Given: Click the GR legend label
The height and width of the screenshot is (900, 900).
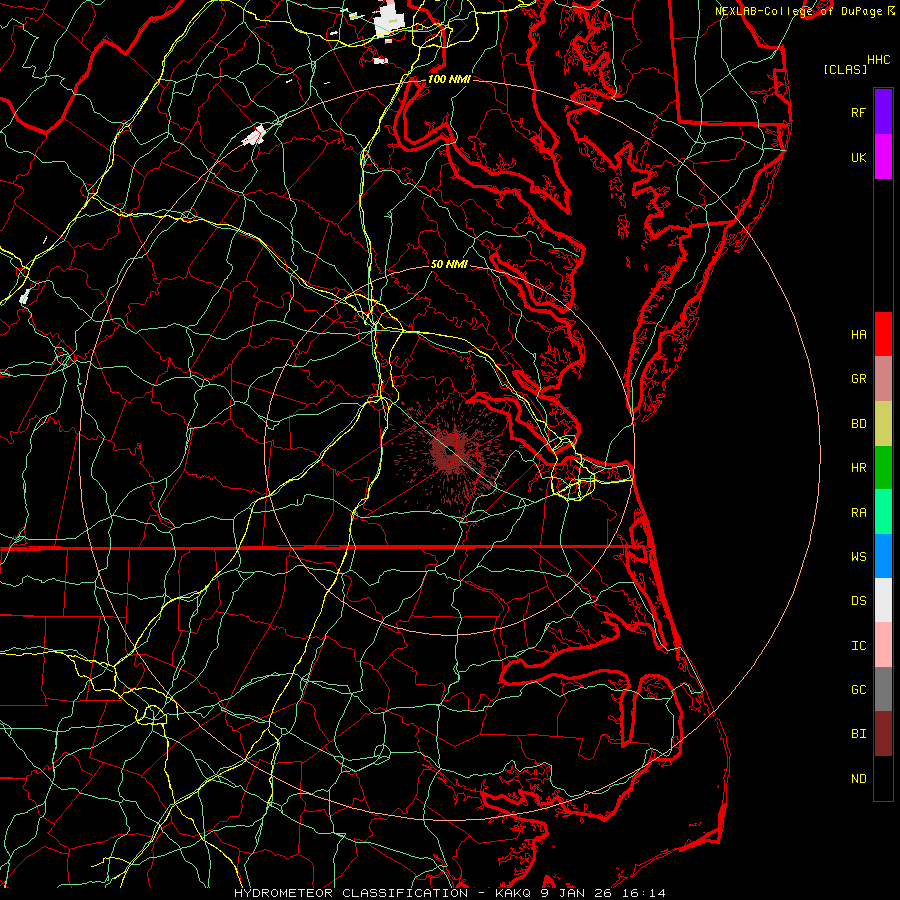Looking at the screenshot, I should click(x=858, y=379).
